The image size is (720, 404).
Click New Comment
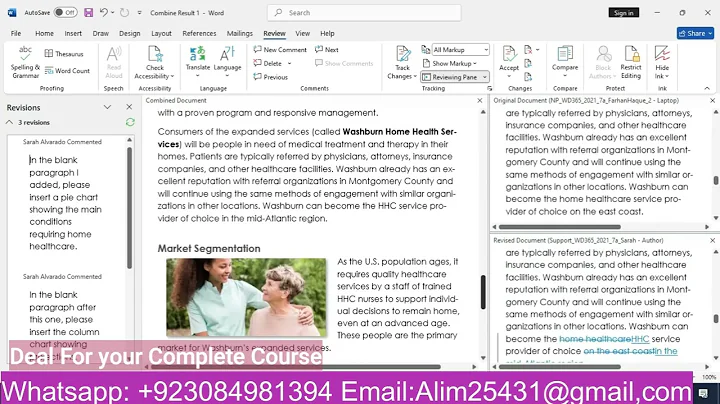pyautogui.click(x=280, y=50)
